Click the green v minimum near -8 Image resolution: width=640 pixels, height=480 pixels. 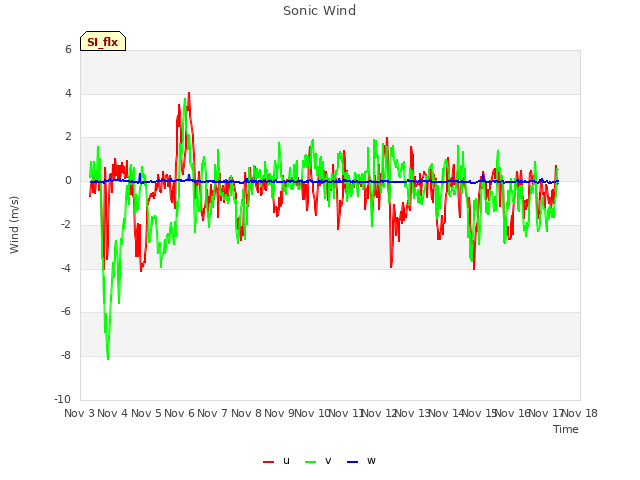(x=108, y=359)
